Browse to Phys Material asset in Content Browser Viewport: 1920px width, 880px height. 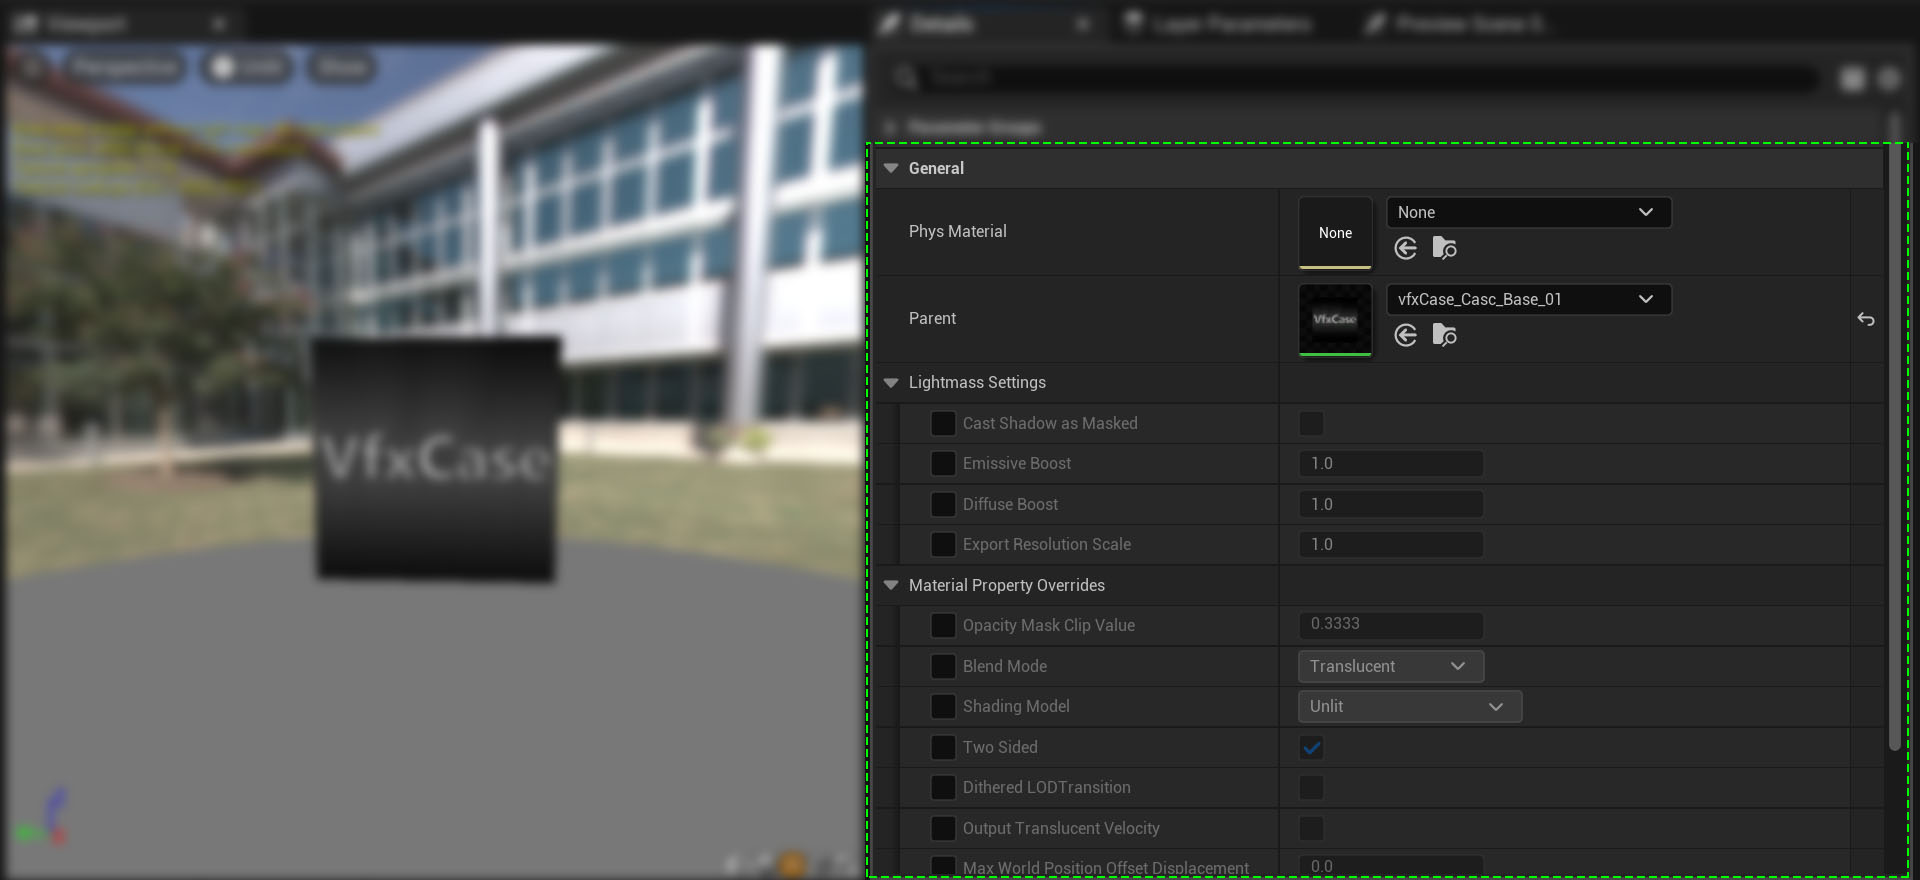pyautogui.click(x=1444, y=248)
